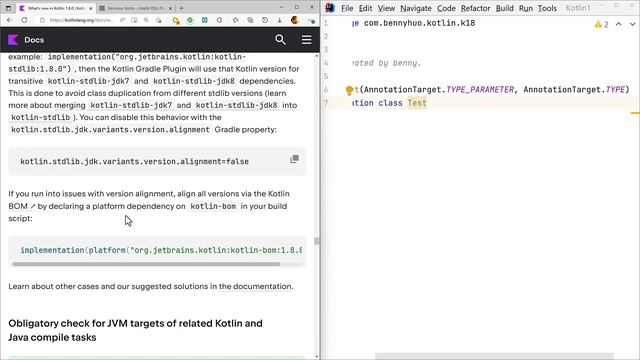The height and width of the screenshot is (360, 640).
Task: Open the Run menu in IntelliJ
Action: (x=525, y=8)
